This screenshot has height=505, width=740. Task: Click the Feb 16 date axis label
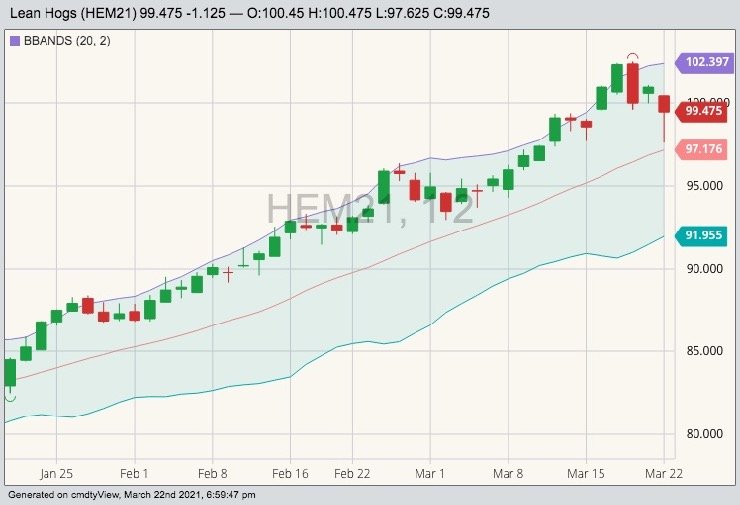[290, 473]
